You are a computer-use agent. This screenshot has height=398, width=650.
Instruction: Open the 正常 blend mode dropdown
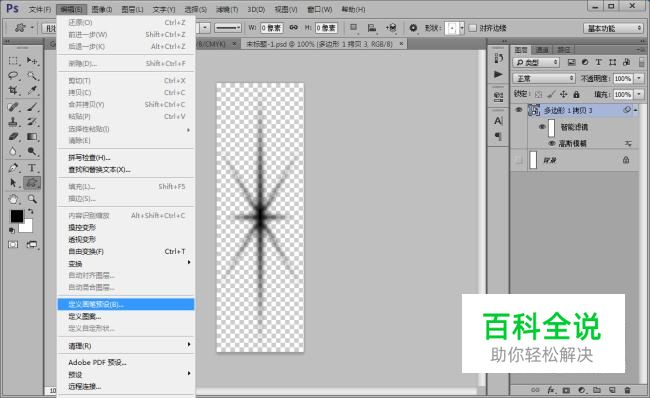(x=544, y=78)
